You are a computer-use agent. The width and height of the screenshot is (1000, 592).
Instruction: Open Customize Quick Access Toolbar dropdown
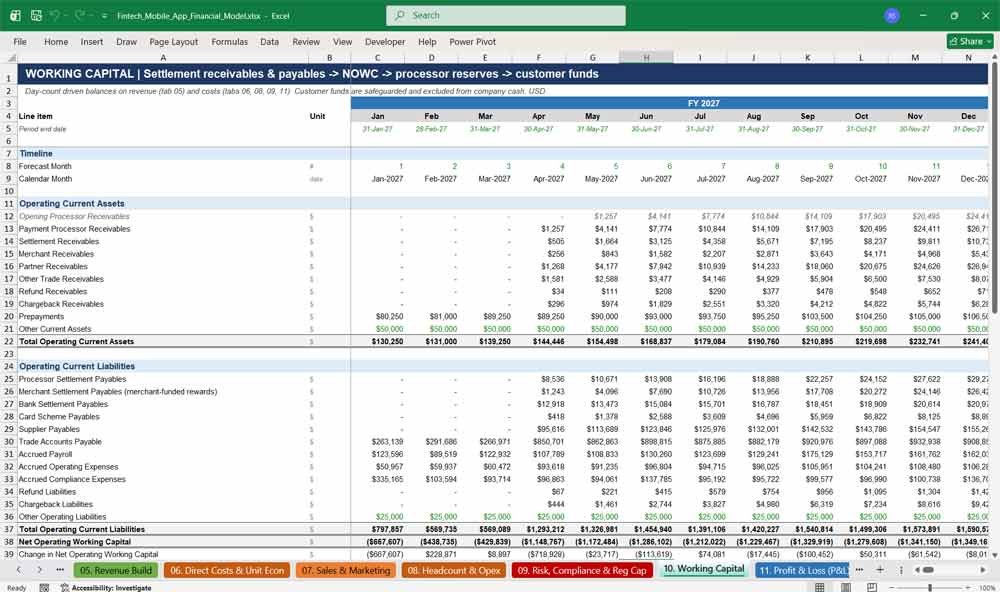click(104, 16)
